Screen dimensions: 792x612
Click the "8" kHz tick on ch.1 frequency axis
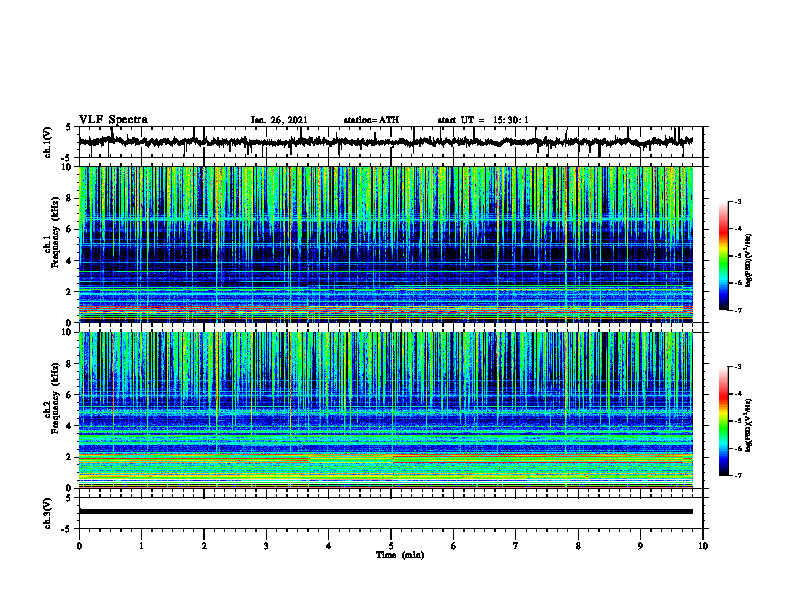69,198
